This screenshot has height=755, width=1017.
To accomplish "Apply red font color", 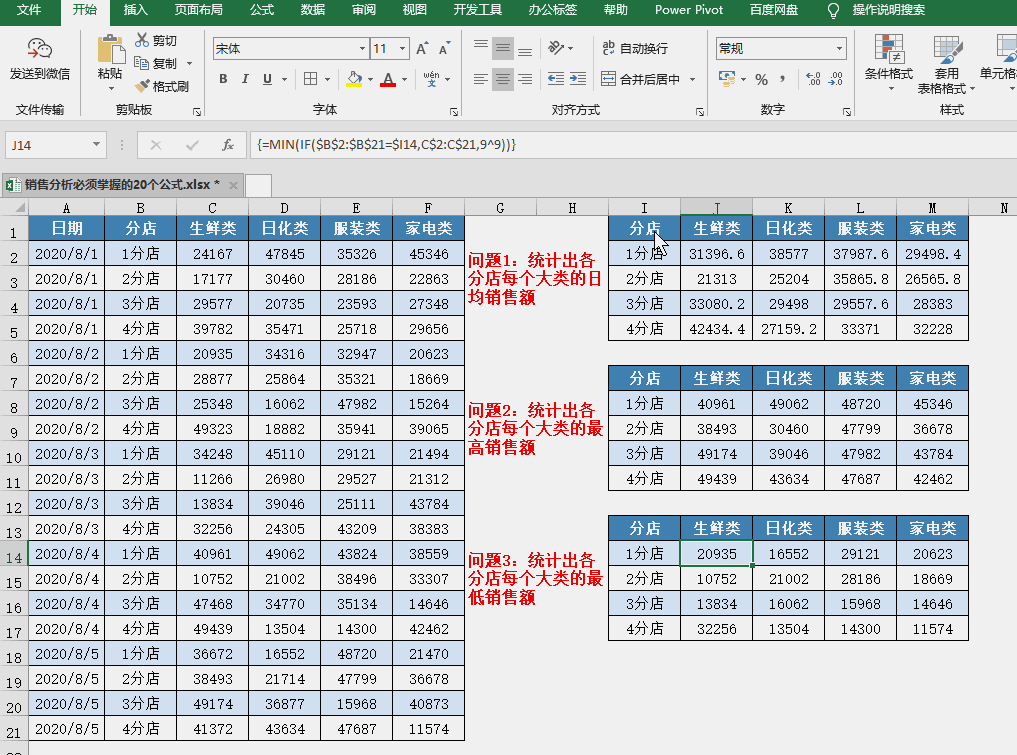I will click(x=388, y=79).
